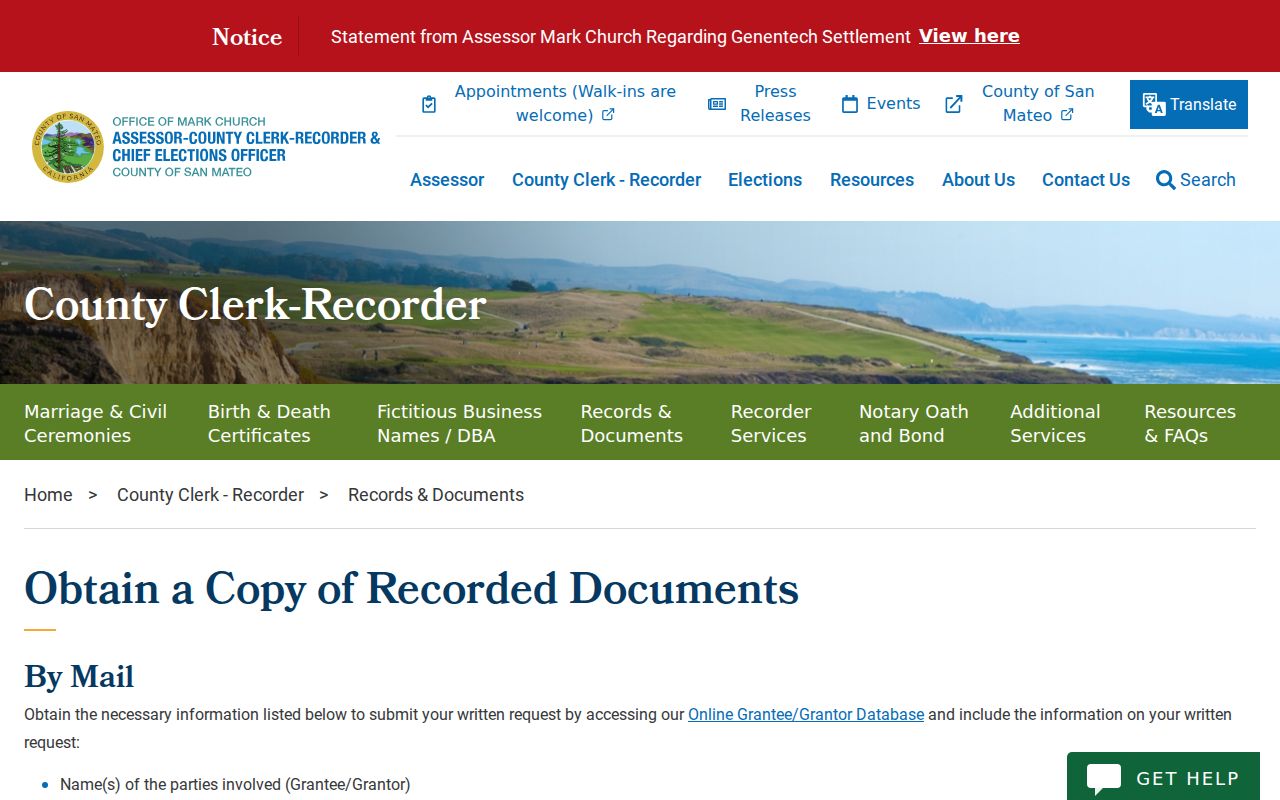Click the Translate button

(1189, 104)
